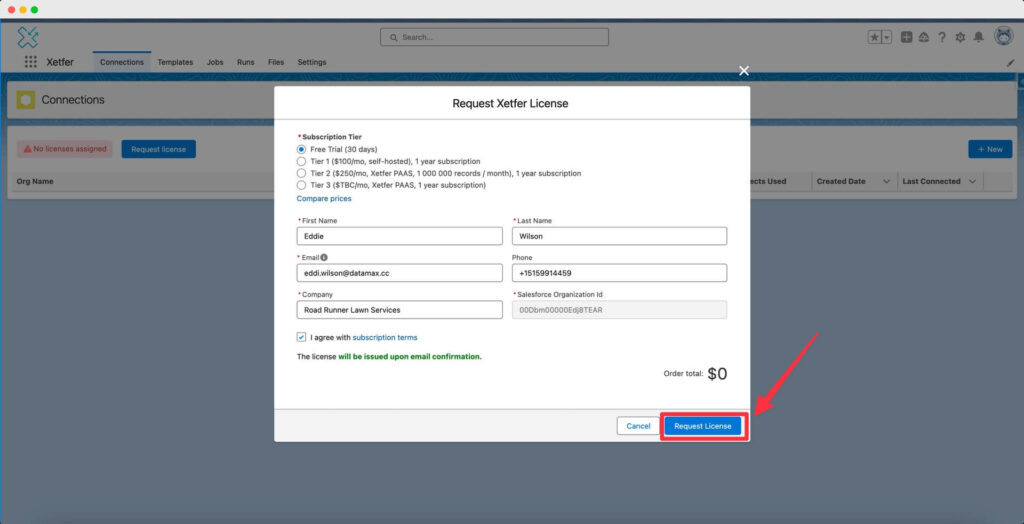Expand the Last Connected column menu
The image size is (1024, 524).
(972, 182)
